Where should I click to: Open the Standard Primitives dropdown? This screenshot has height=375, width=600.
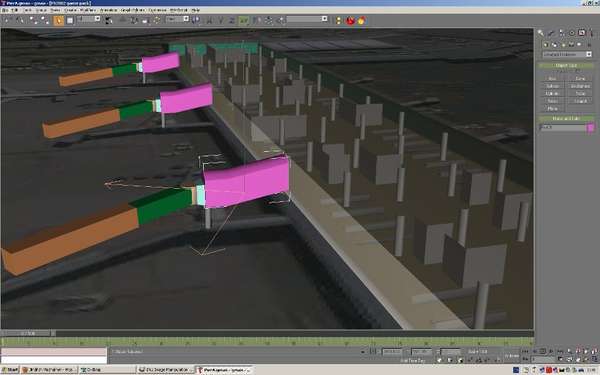pyautogui.click(x=567, y=54)
